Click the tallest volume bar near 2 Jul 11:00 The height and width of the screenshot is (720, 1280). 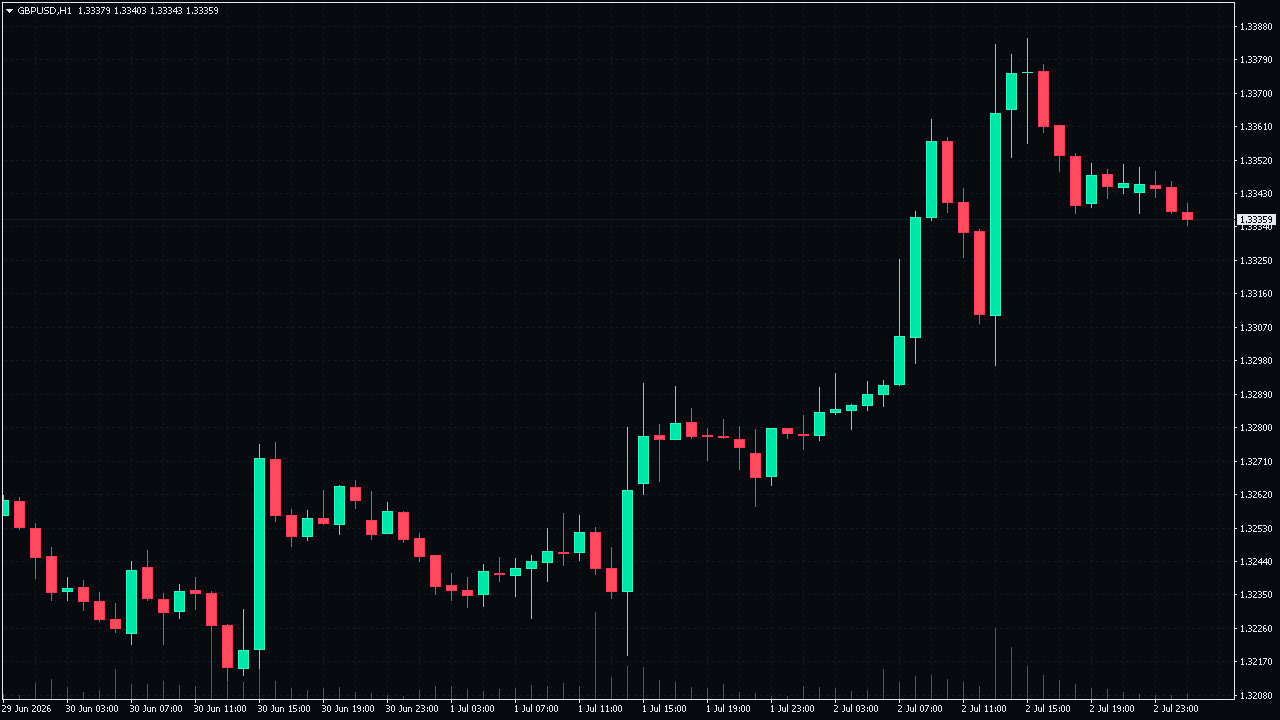coord(995,663)
